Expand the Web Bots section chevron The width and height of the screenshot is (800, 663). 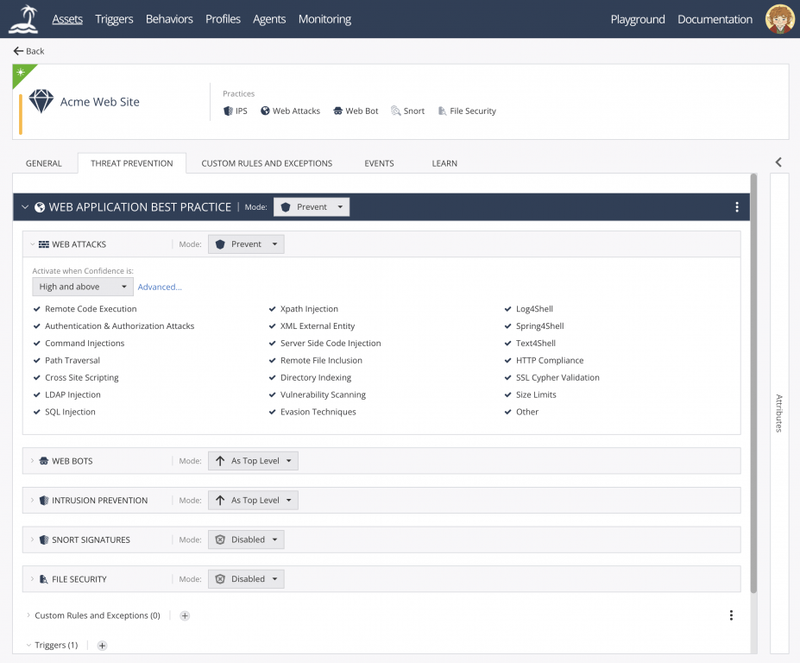pos(32,461)
